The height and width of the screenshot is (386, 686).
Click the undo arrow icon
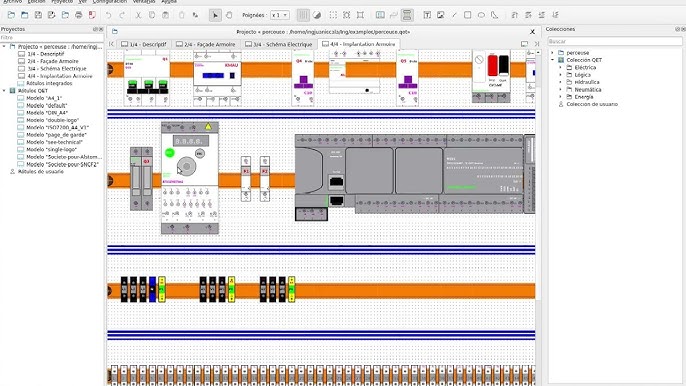(x=108, y=15)
